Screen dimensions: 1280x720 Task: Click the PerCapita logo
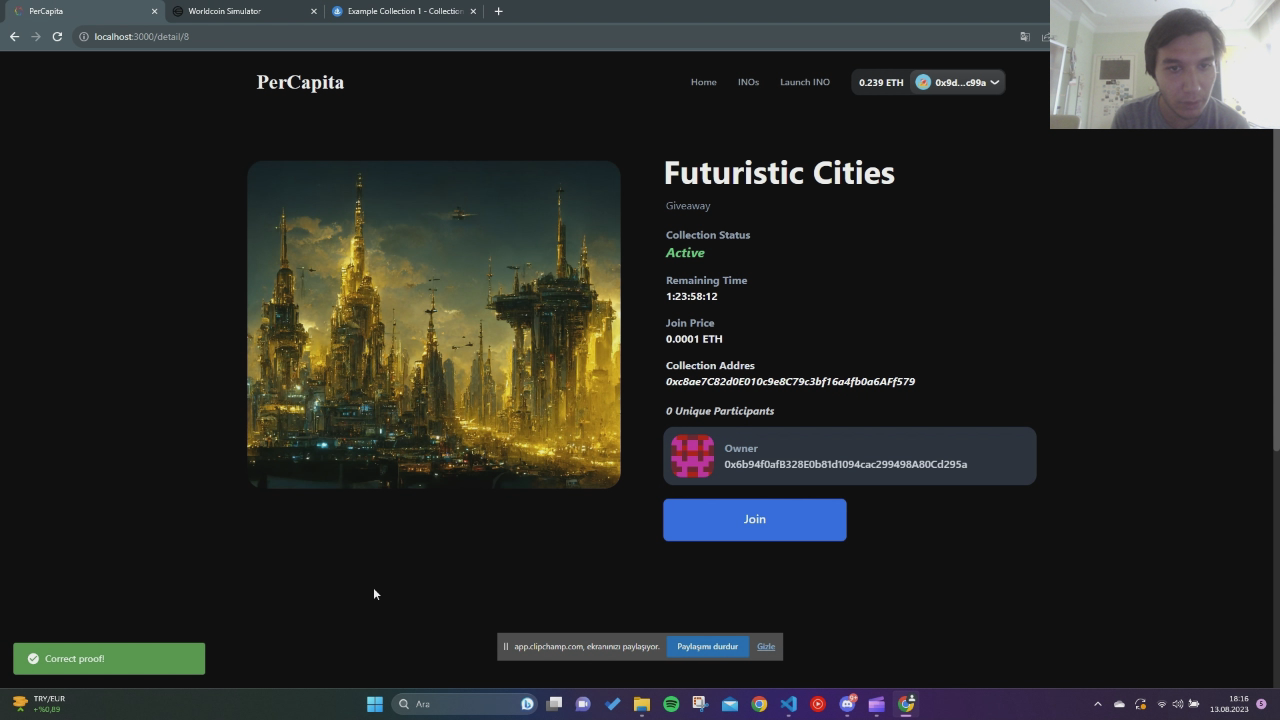tap(300, 82)
